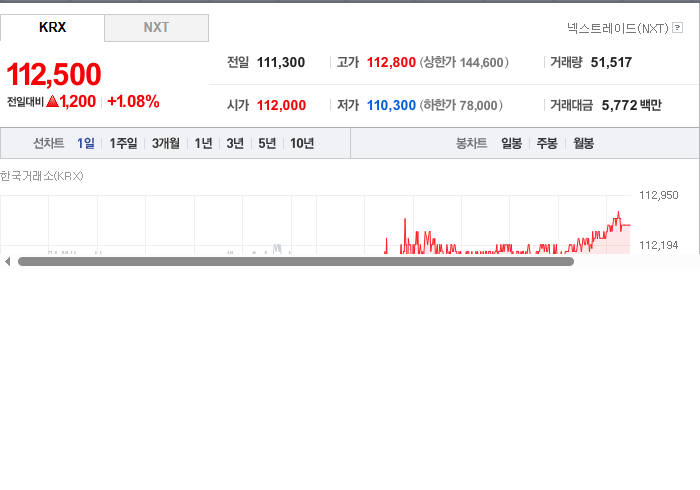The image size is (700, 490).
Task: Select the 10년 line chart period
Action: 302,143
